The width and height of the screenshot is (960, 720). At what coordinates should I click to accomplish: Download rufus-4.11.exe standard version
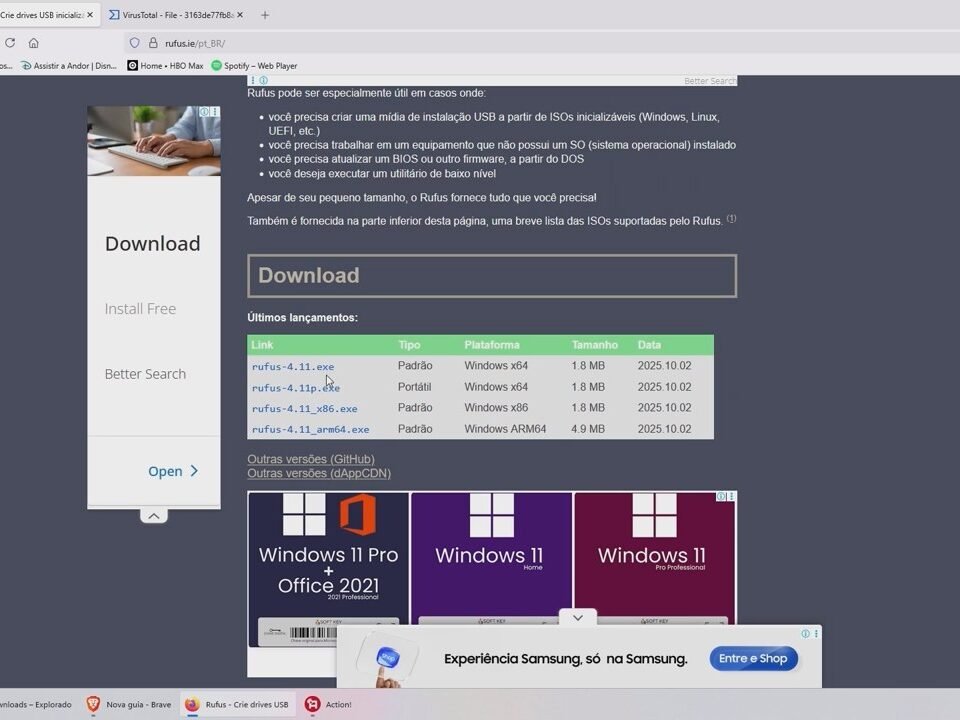click(293, 367)
